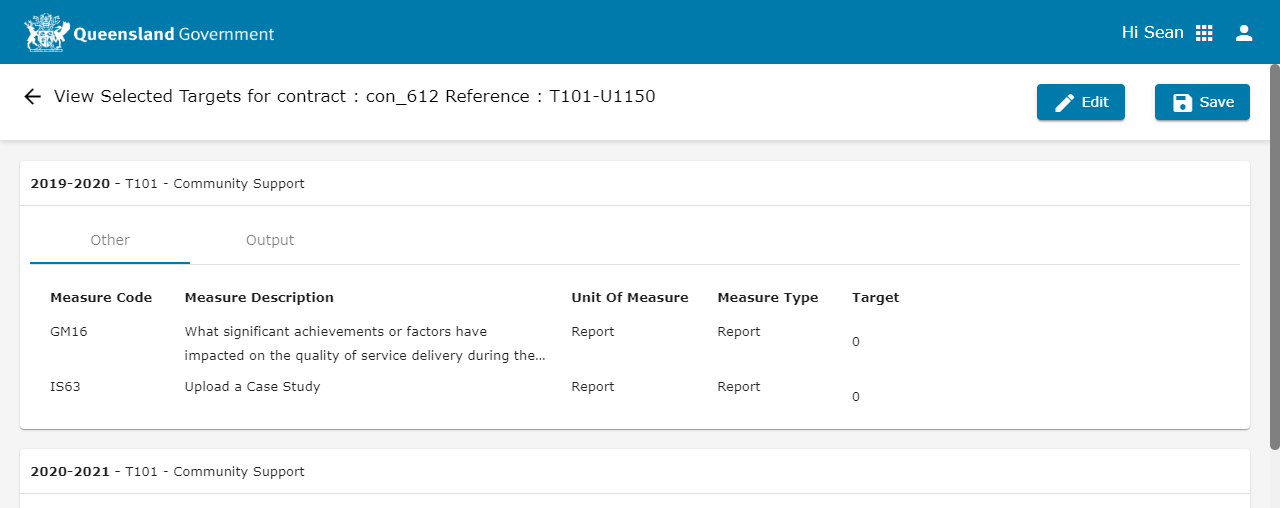1280x508 pixels.
Task: Click the target value for GM16
Action: coord(856,342)
